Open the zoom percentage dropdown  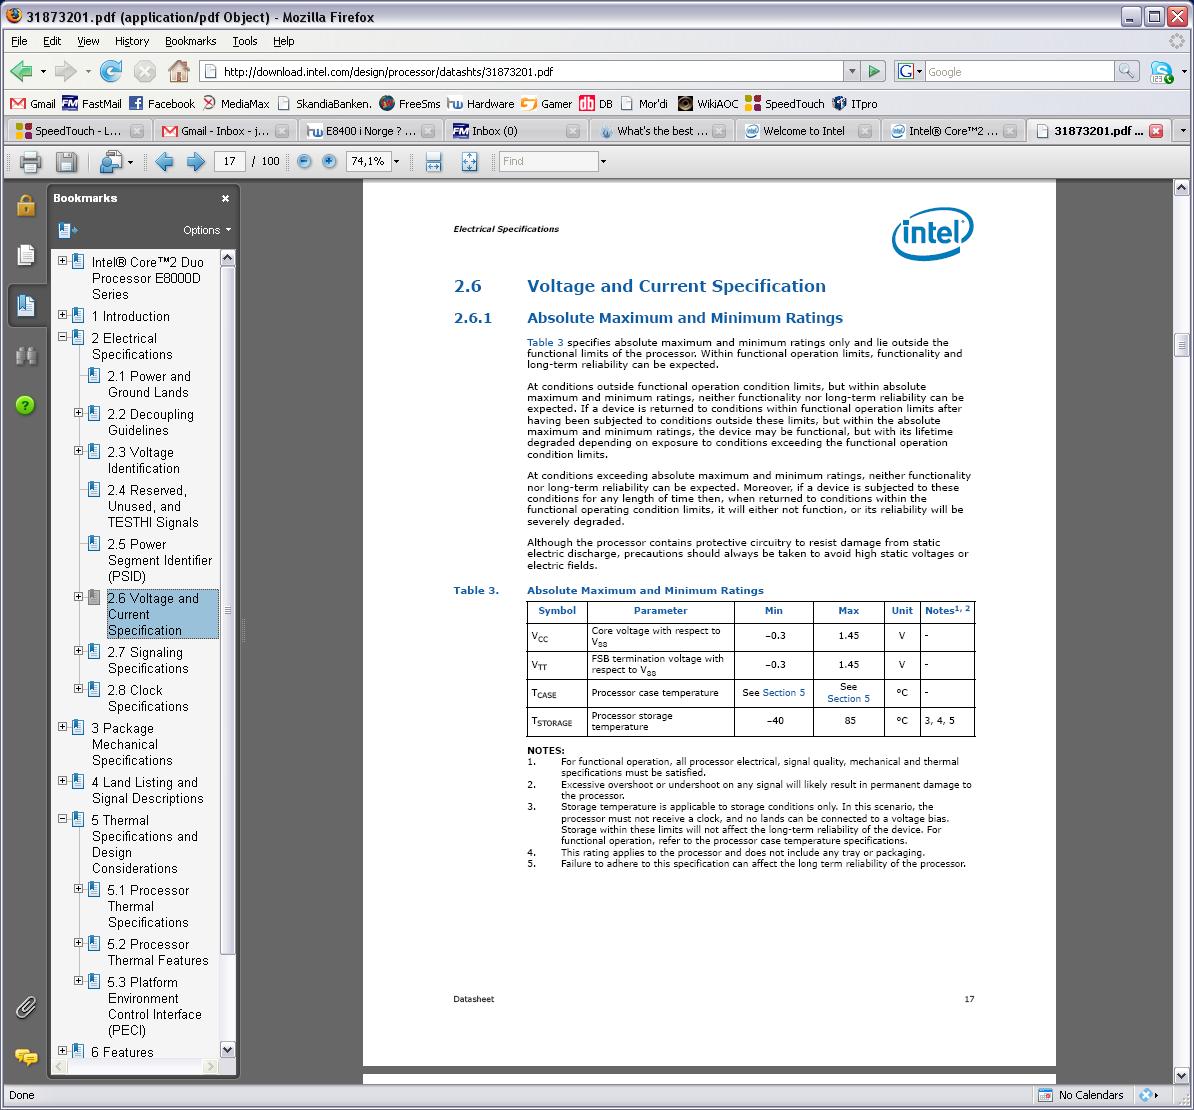click(x=396, y=161)
